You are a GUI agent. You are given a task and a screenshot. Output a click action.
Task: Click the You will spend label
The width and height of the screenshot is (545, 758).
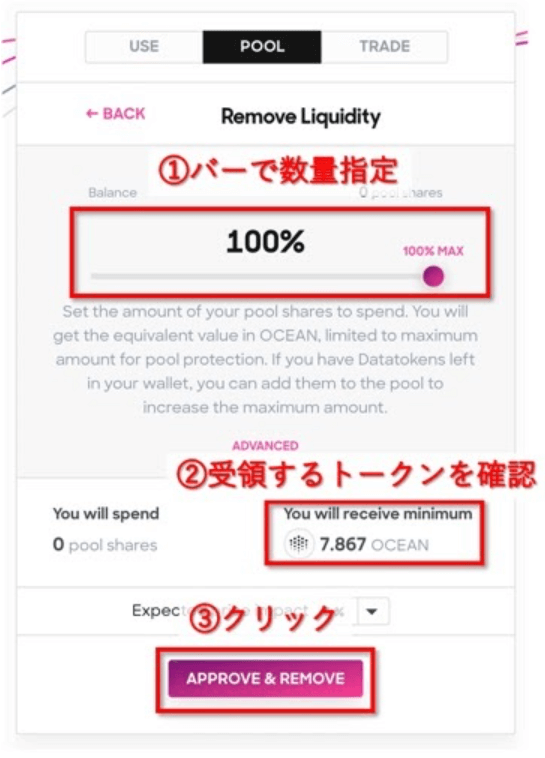tap(106, 513)
